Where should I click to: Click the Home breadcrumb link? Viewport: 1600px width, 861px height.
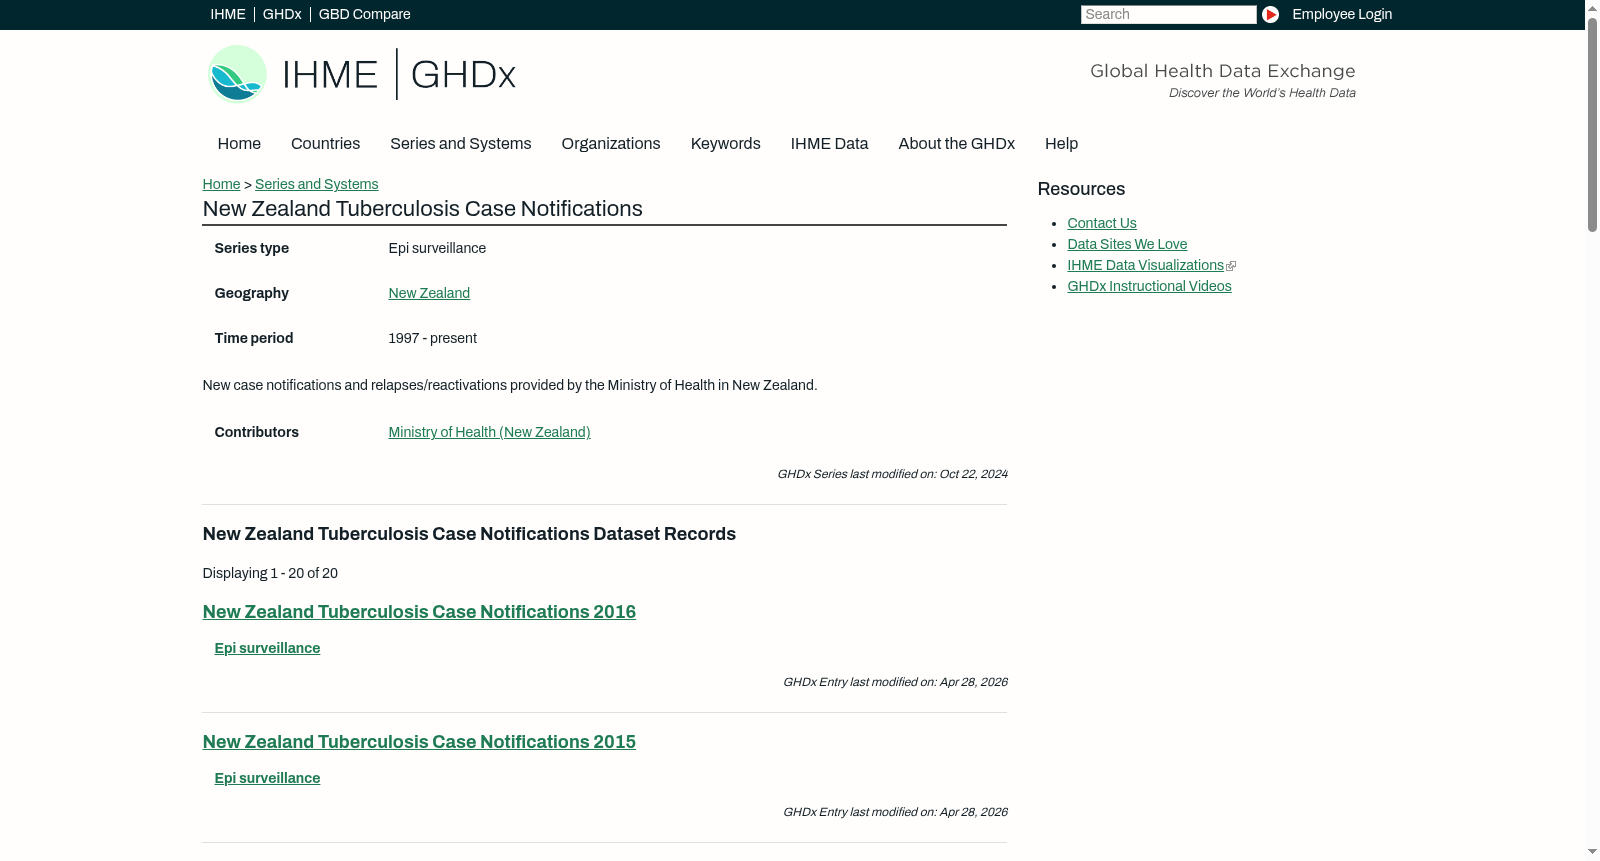[221, 184]
